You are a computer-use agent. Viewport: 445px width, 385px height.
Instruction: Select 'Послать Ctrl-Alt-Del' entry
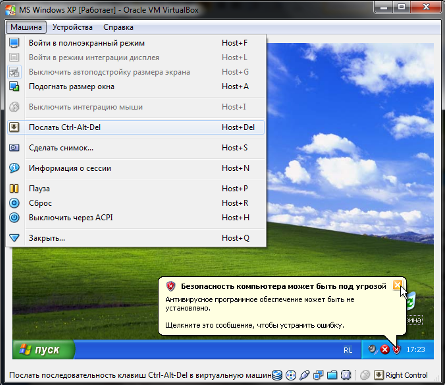coord(136,127)
